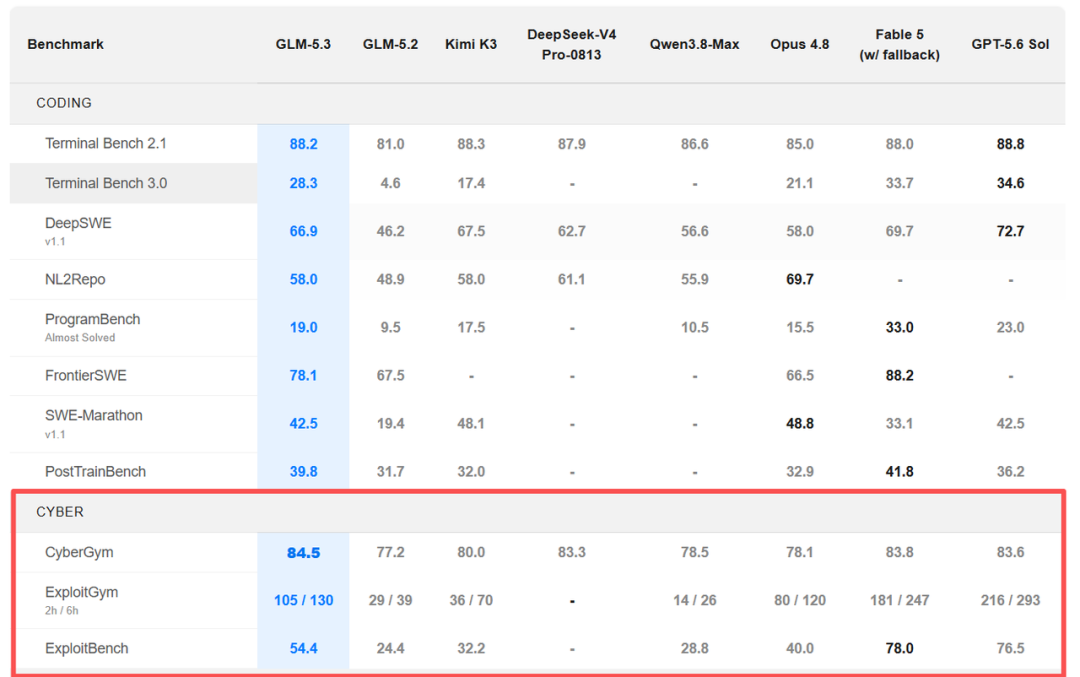Select the ExploitGym row label
The width and height of the screenshot is (1080, 677).
[x=81, y=592]
